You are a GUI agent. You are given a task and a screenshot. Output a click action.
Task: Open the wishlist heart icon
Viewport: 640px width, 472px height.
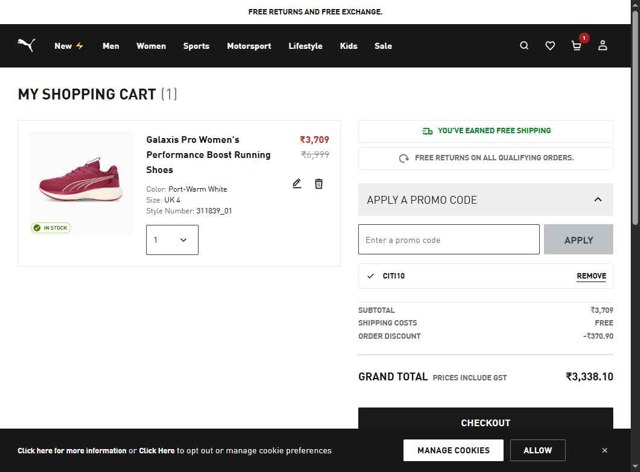coord(550,46)
